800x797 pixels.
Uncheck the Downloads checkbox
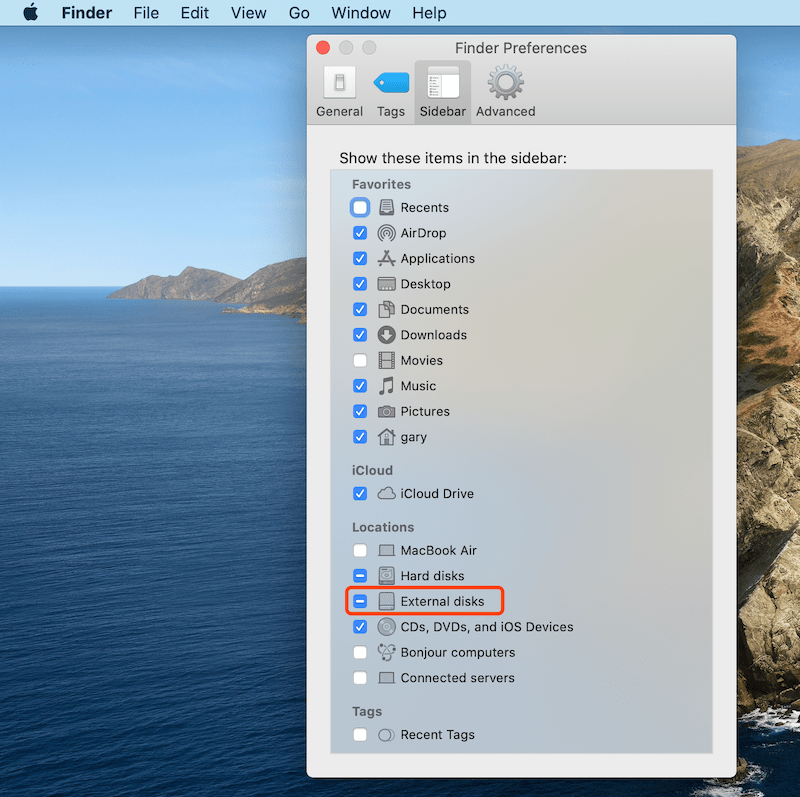pos(360,335)
